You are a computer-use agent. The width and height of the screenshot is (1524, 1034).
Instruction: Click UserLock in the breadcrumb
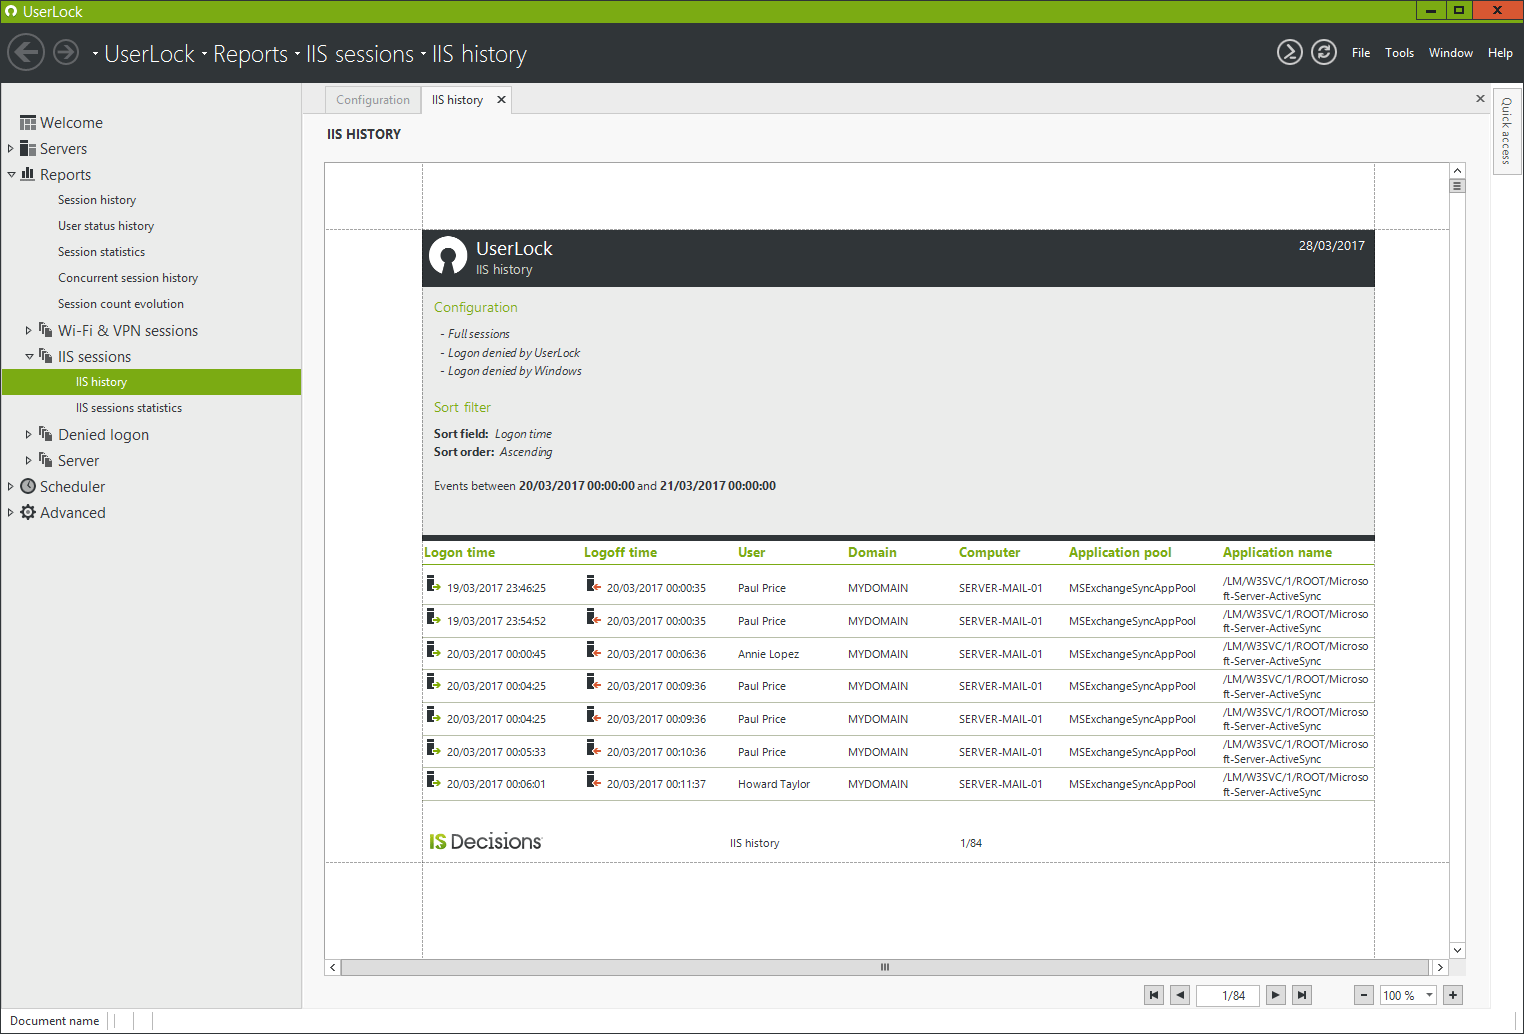[150, 54]
